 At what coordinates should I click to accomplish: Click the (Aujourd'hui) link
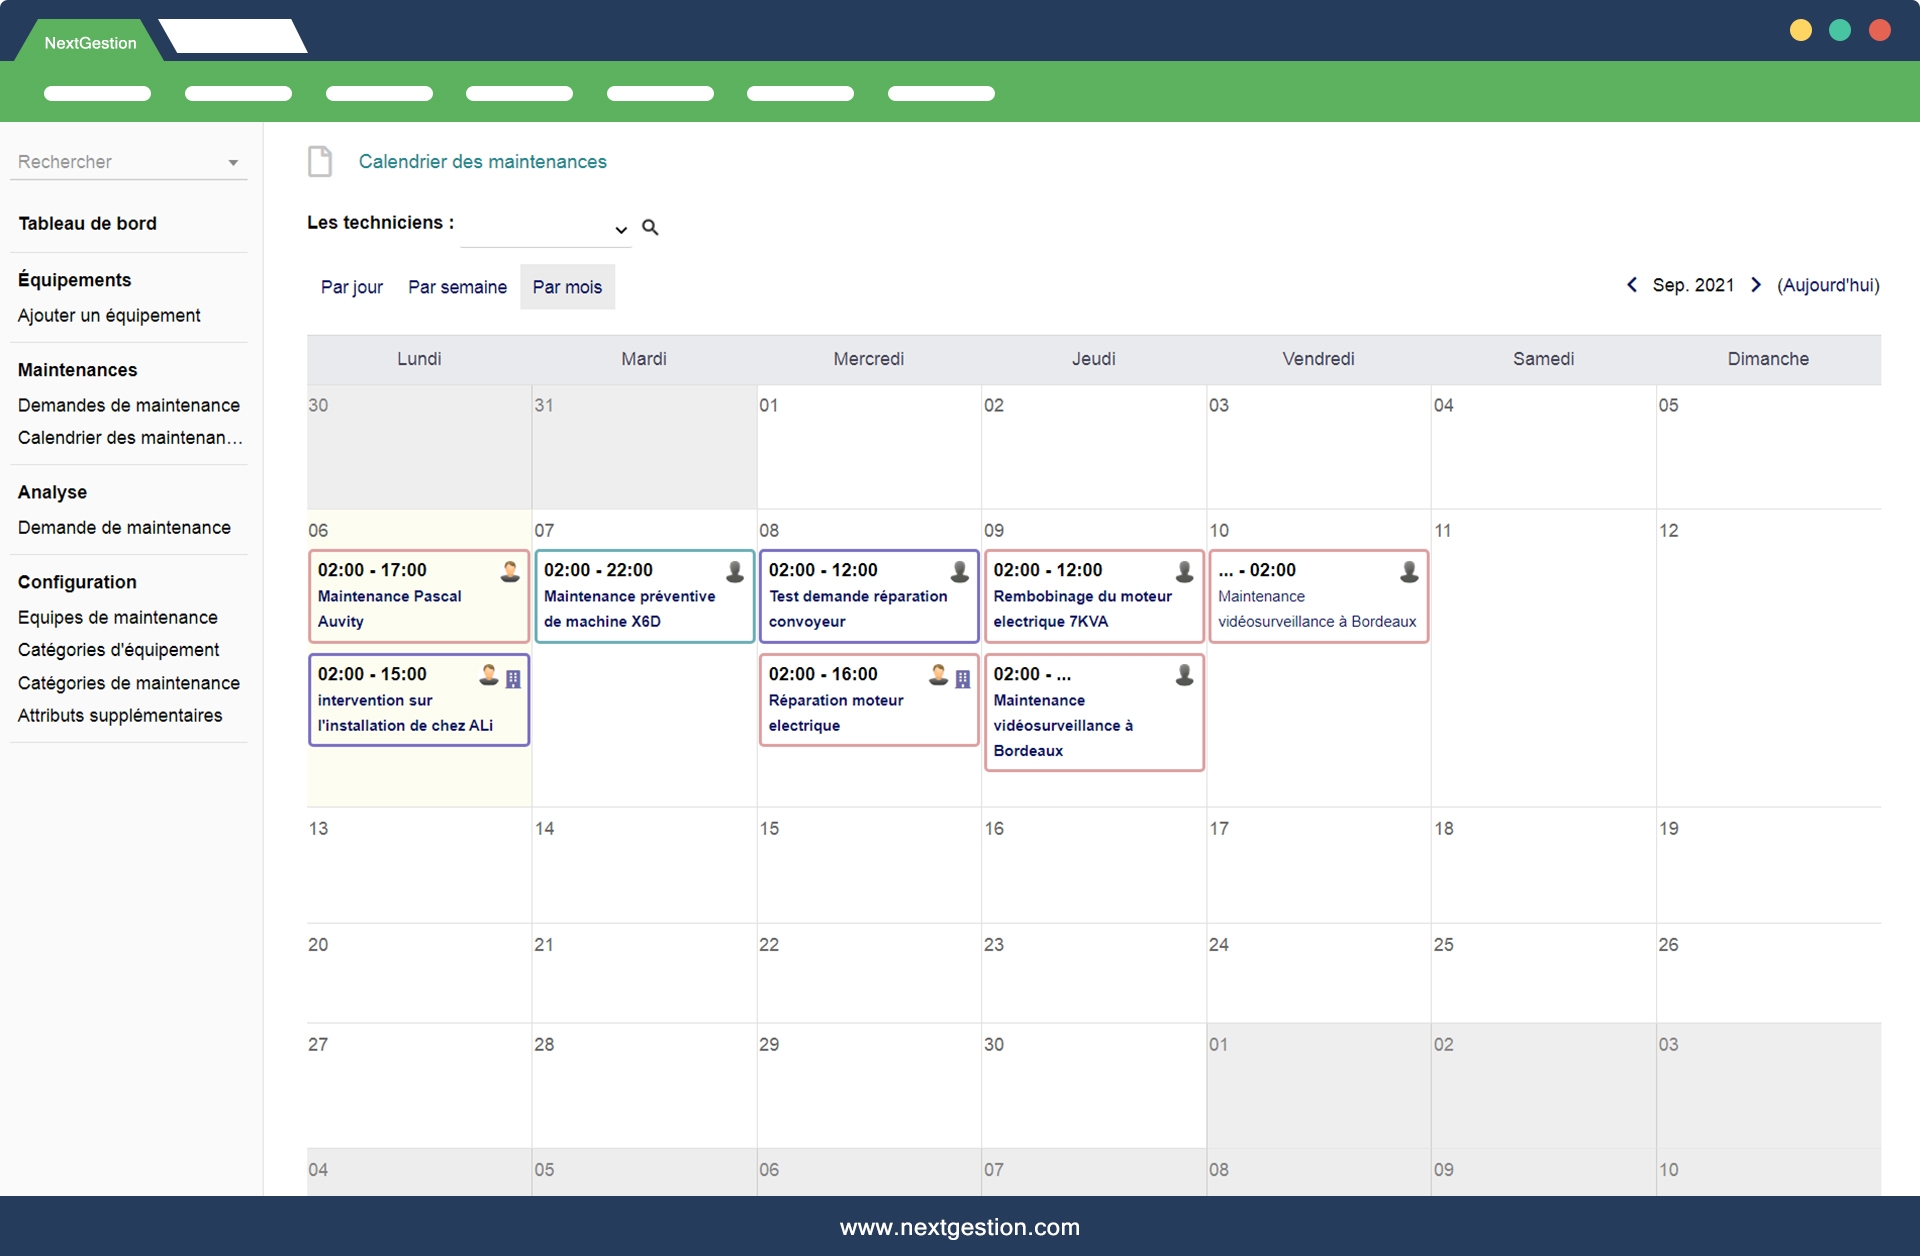point(1828,285)
